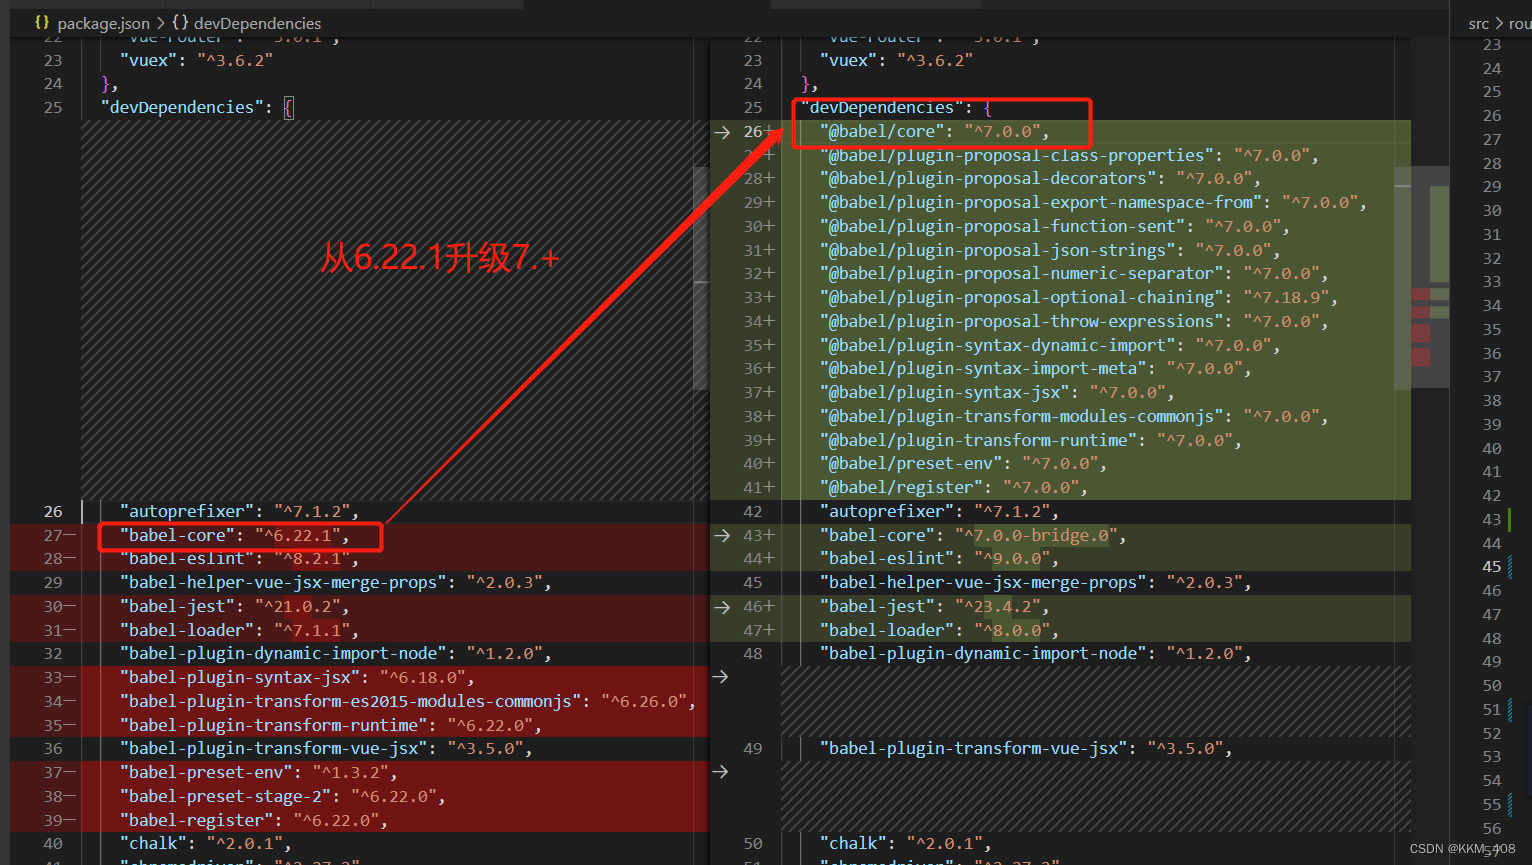Image resolution: width=1532 pixels, height=865 pixels.
Task: Click line number 45 in the rightmost editor
Action: click(1492, 567)
